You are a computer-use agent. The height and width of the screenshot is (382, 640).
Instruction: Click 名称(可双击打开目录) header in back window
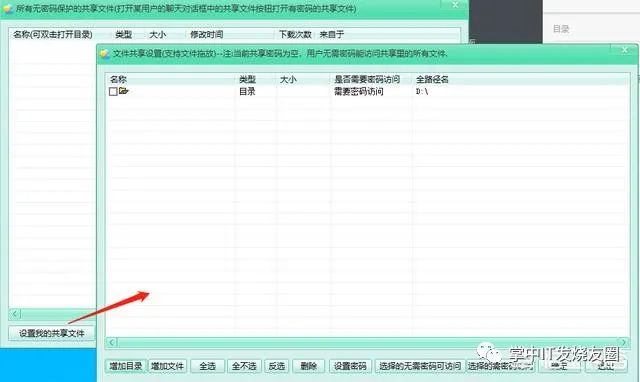[53, 34]
